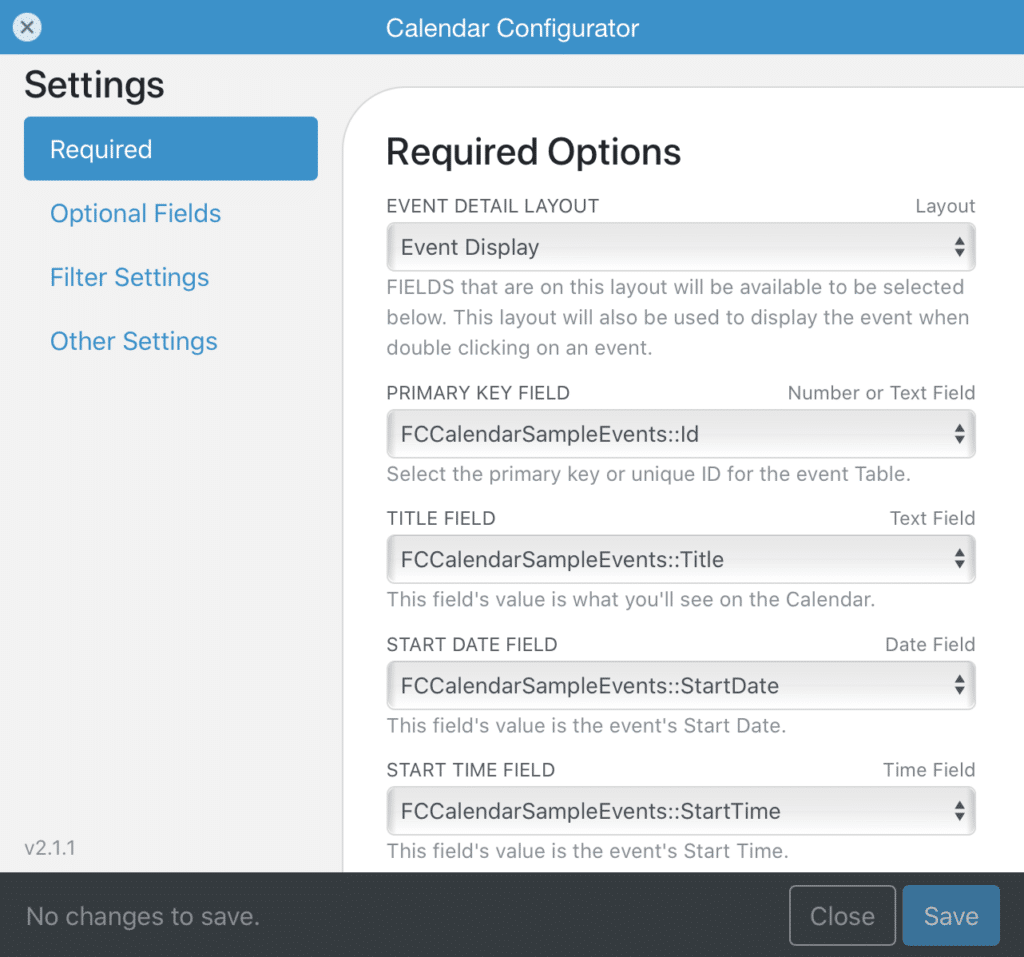1024x957 pixels.
Task: Click the START DATE FIELD label
Action: point(472,644)
